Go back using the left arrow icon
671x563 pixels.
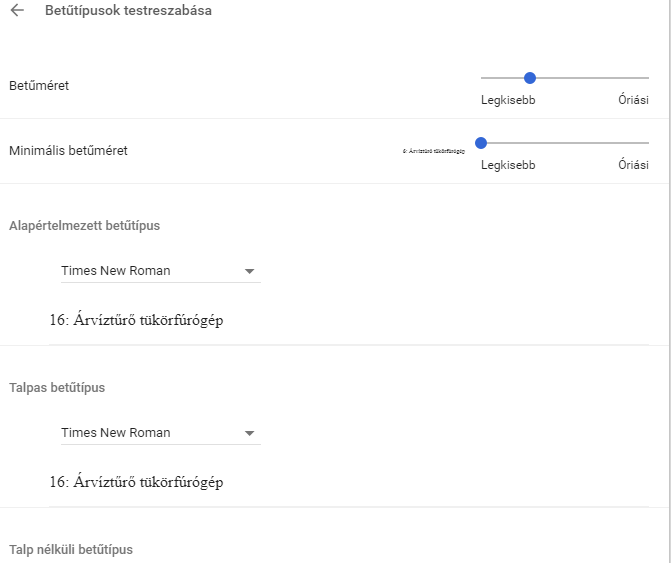click(x=18, y=12)
